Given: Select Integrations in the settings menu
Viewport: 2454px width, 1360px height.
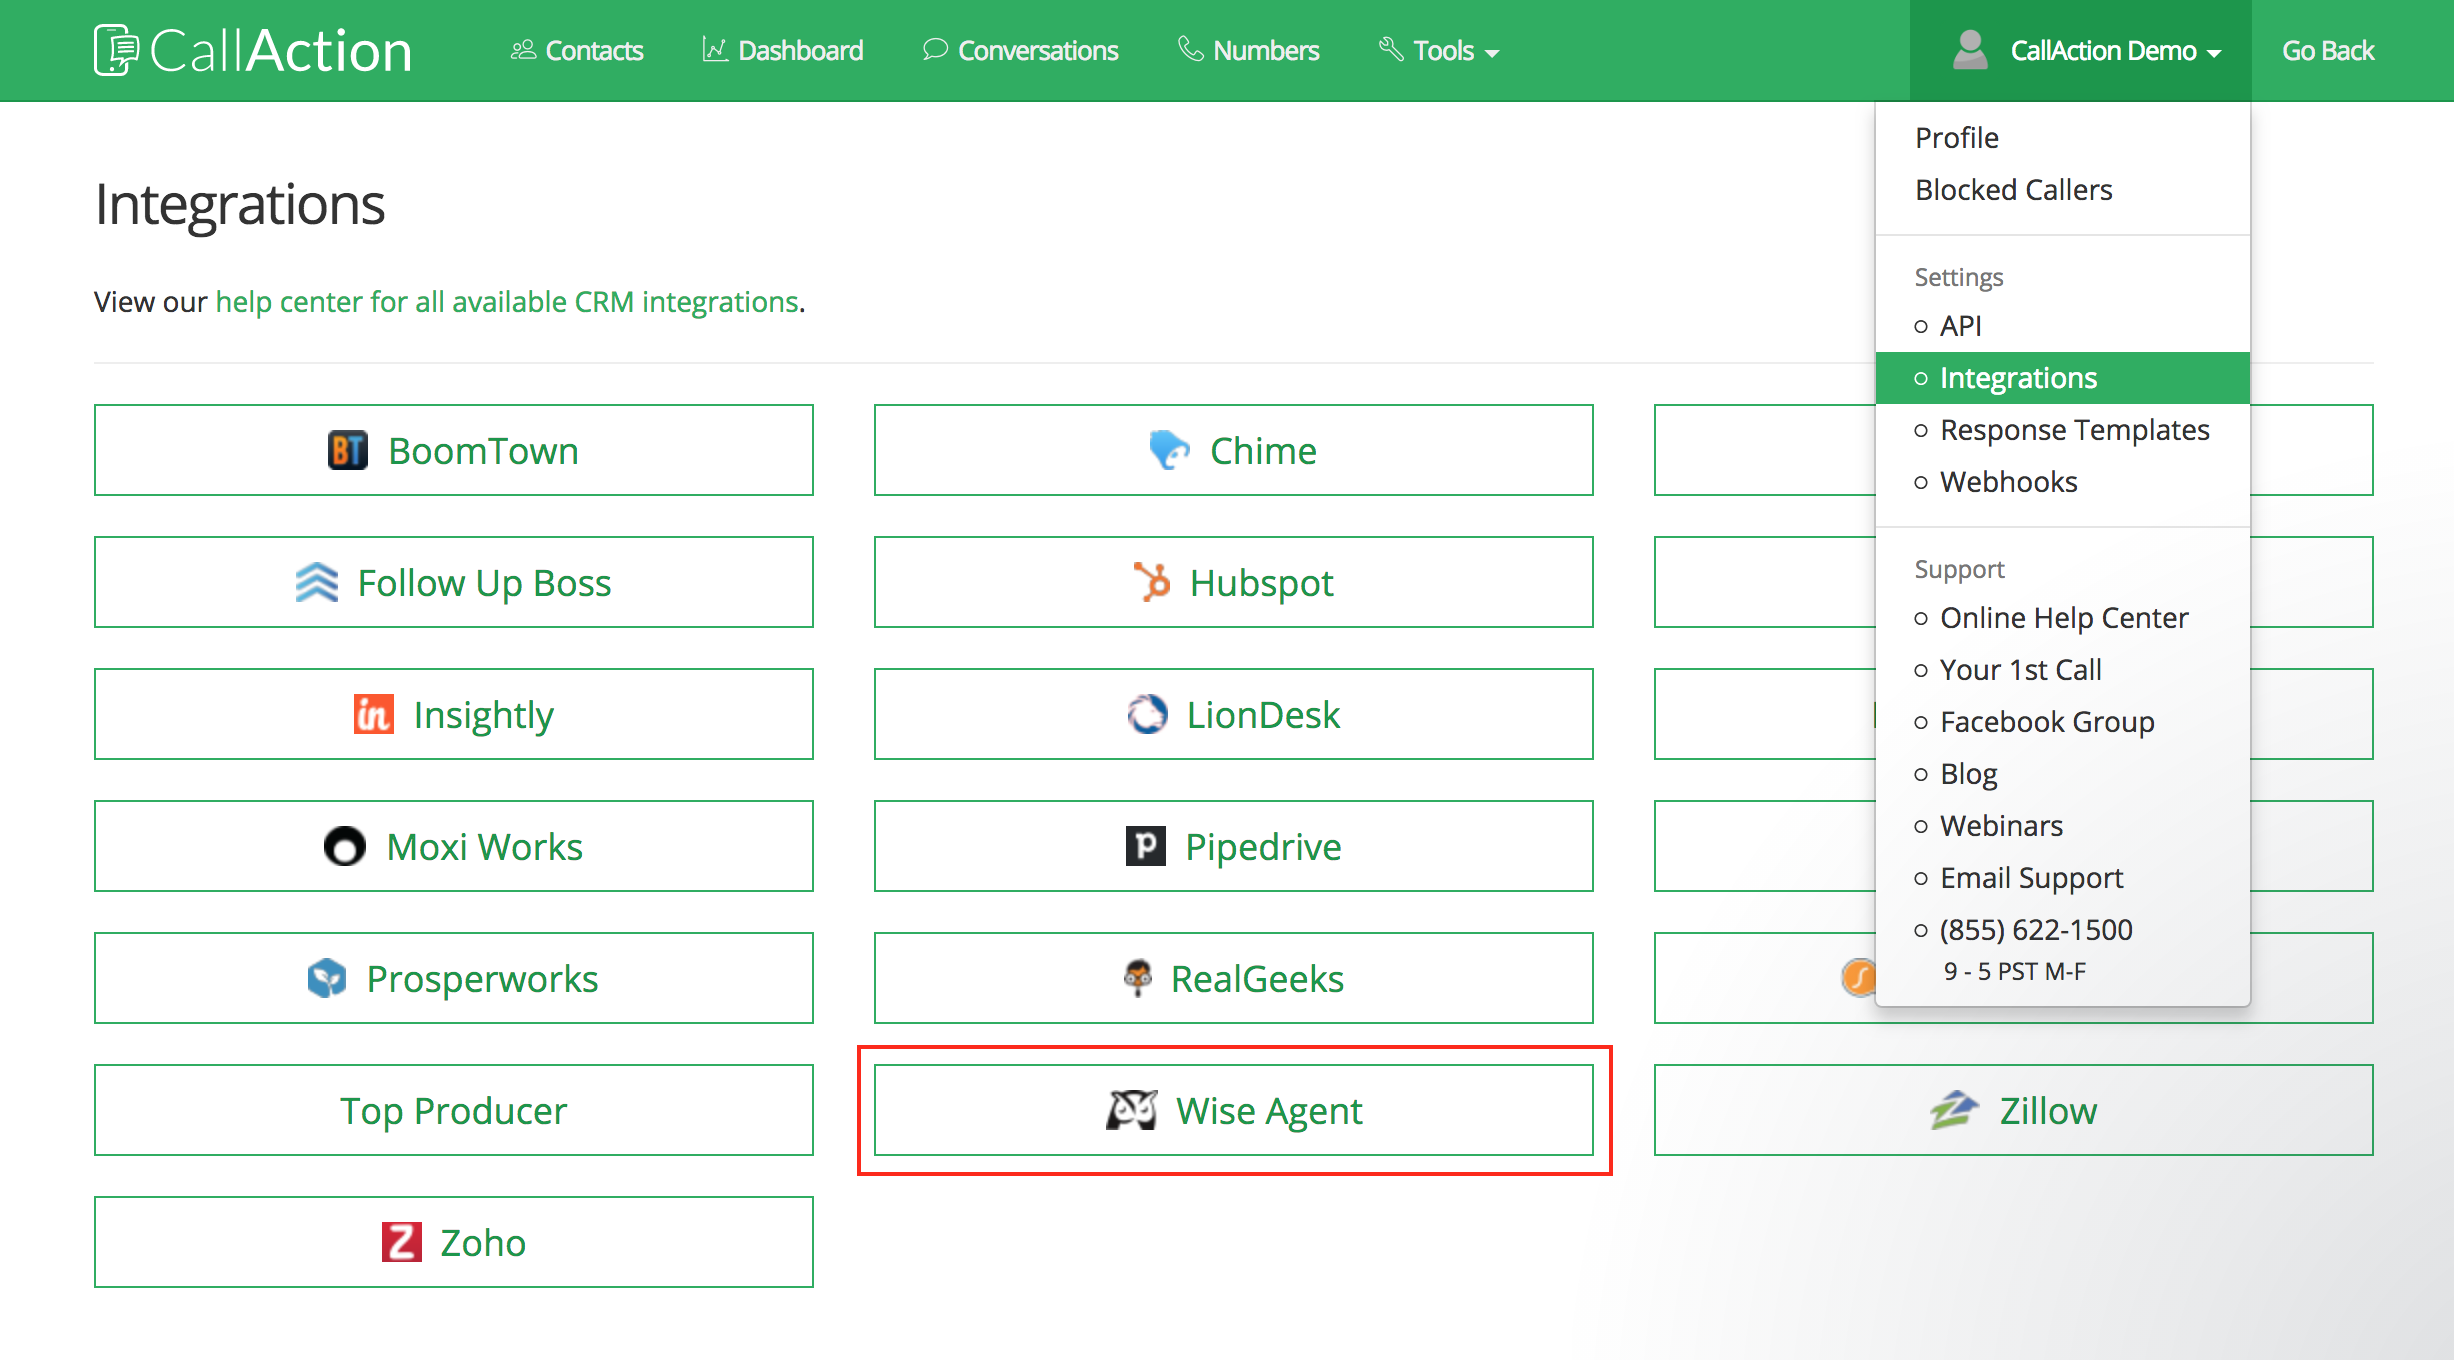Looking at the screenshot, I should click(x=2063, y=378).
